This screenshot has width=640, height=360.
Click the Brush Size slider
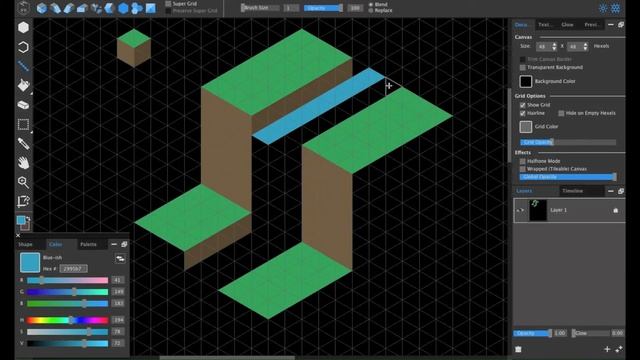260,8
